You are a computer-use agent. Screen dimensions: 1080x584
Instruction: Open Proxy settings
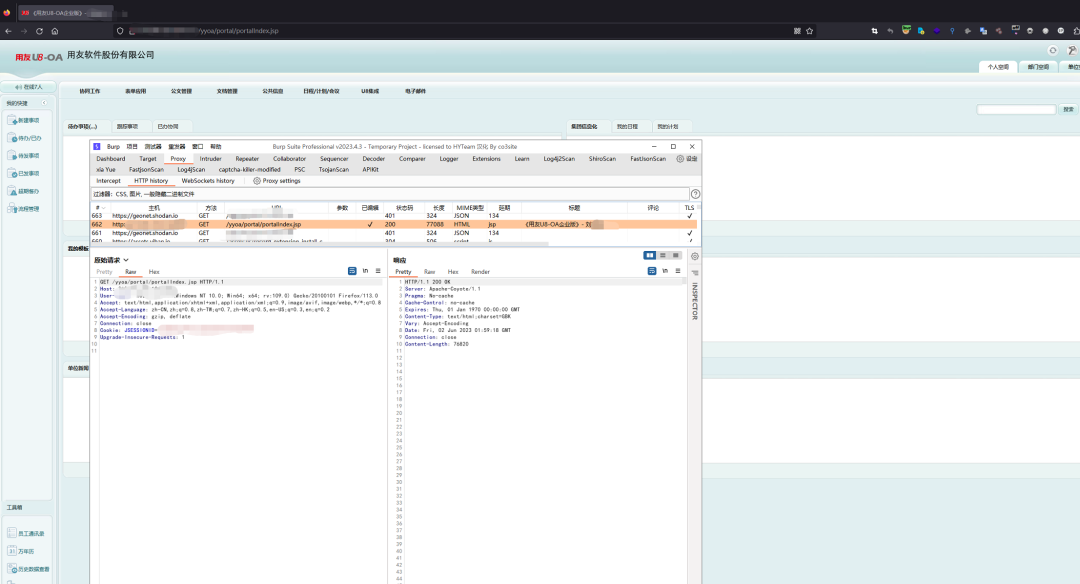(x=277, y=181)
